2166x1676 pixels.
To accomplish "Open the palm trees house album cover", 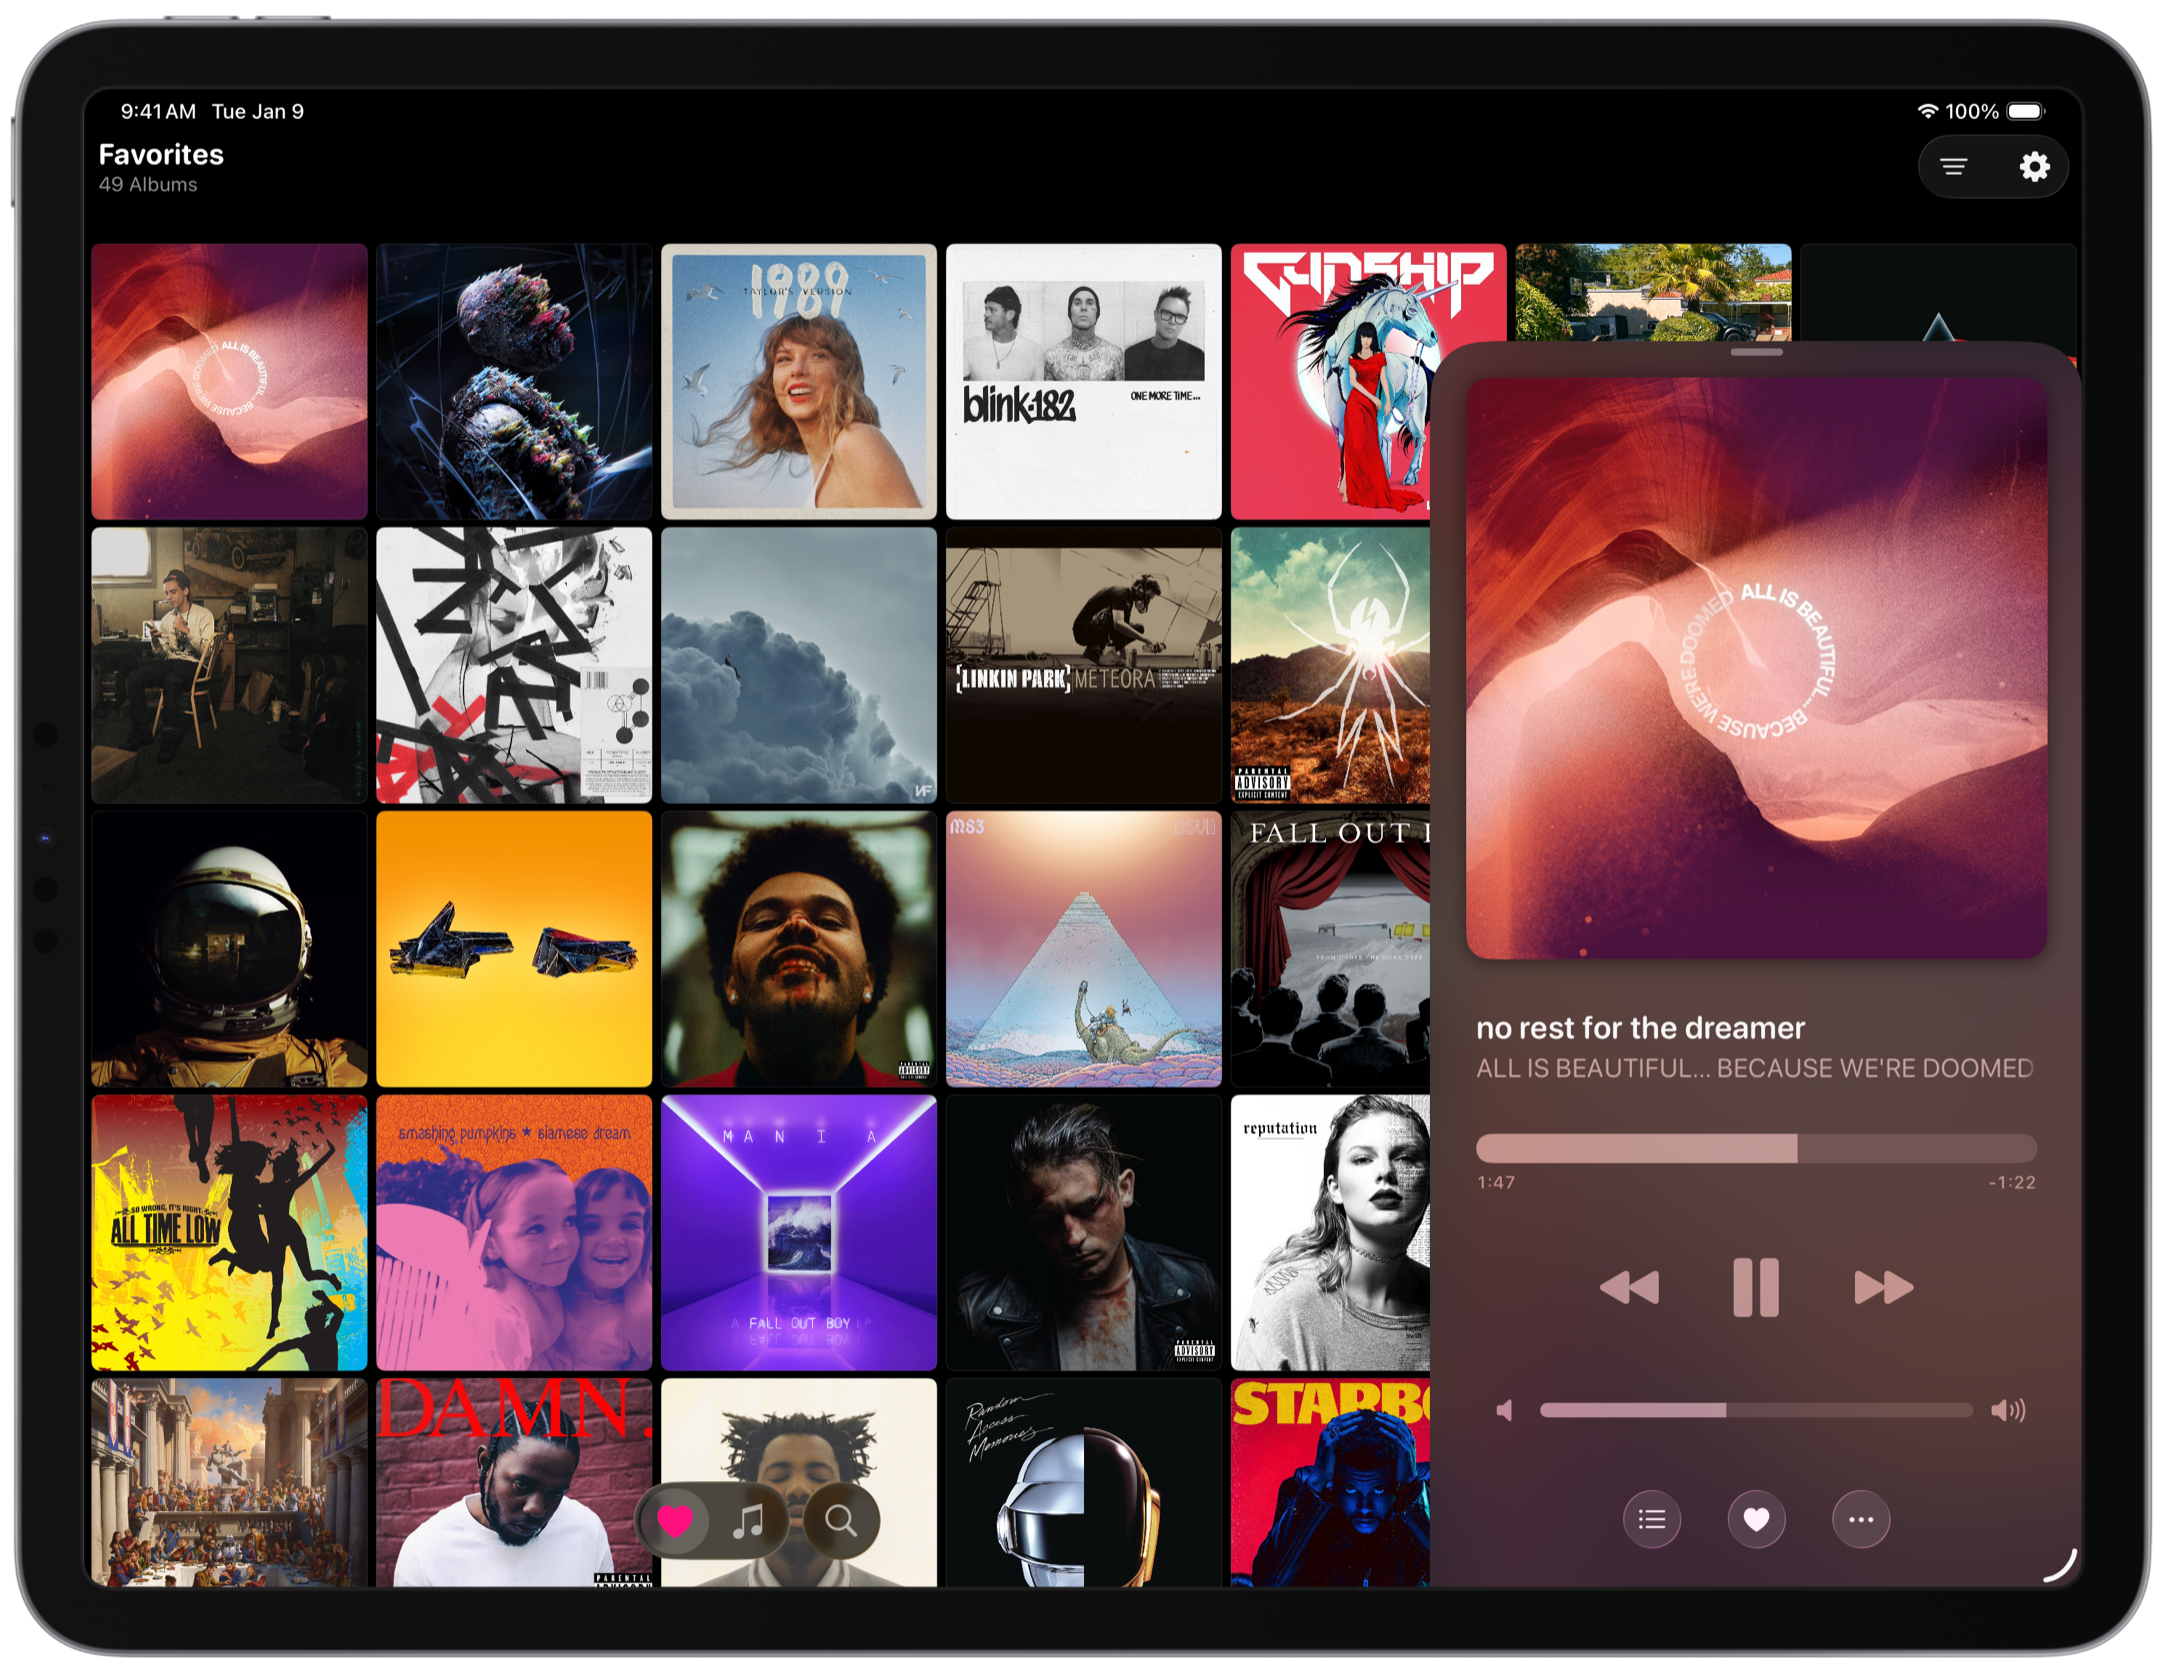I will (1652, 292).
